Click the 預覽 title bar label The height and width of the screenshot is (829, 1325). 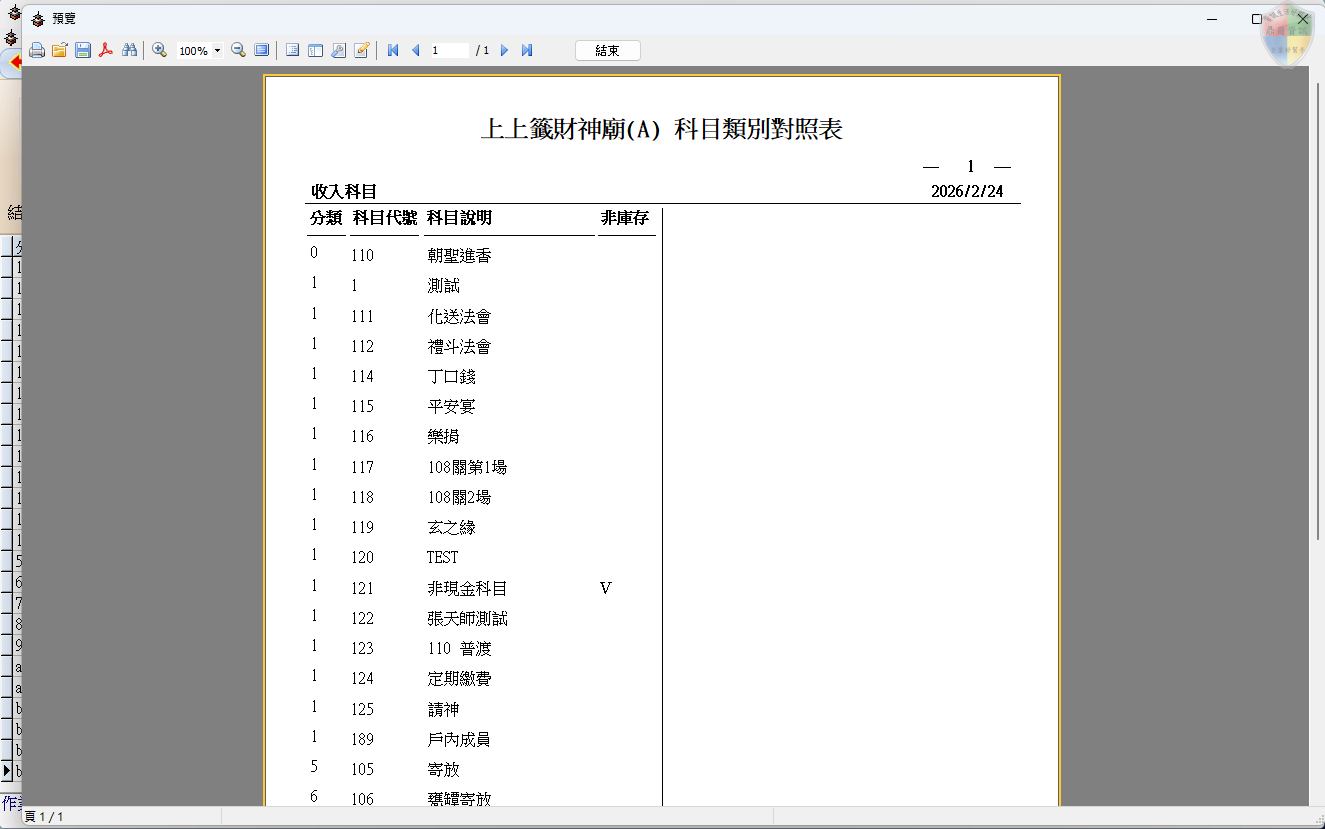pos(62,17)
